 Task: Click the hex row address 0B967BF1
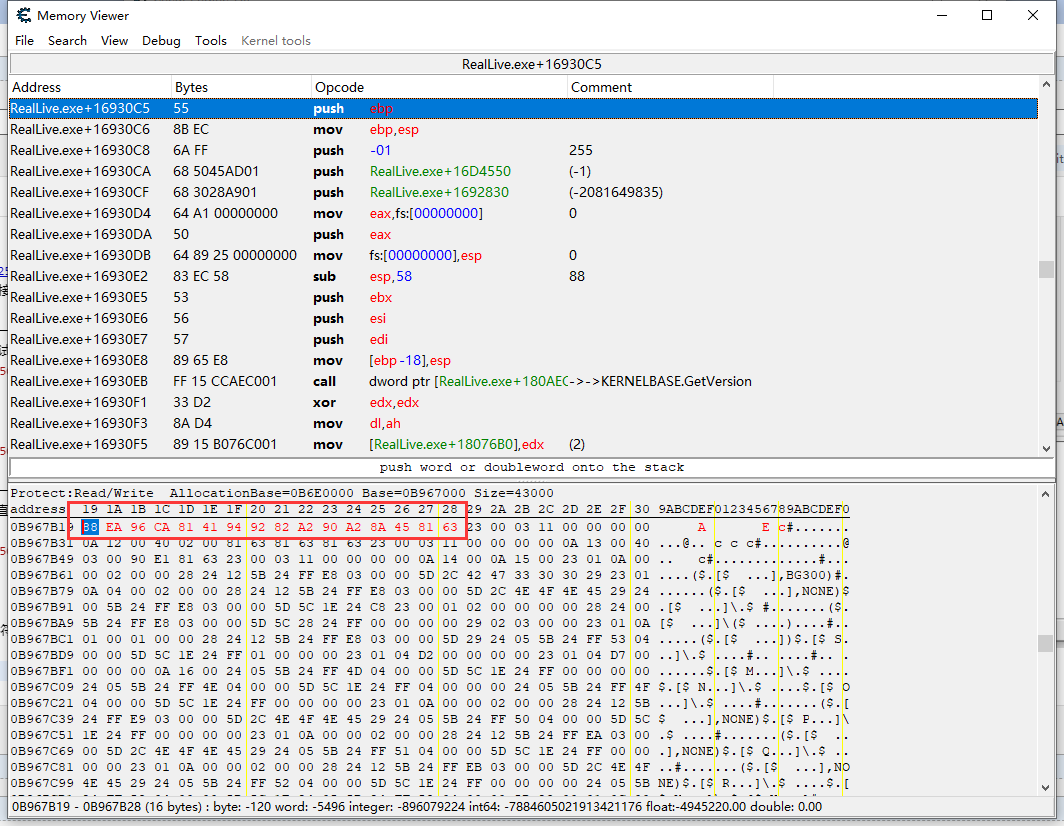[x=42, y=671]
